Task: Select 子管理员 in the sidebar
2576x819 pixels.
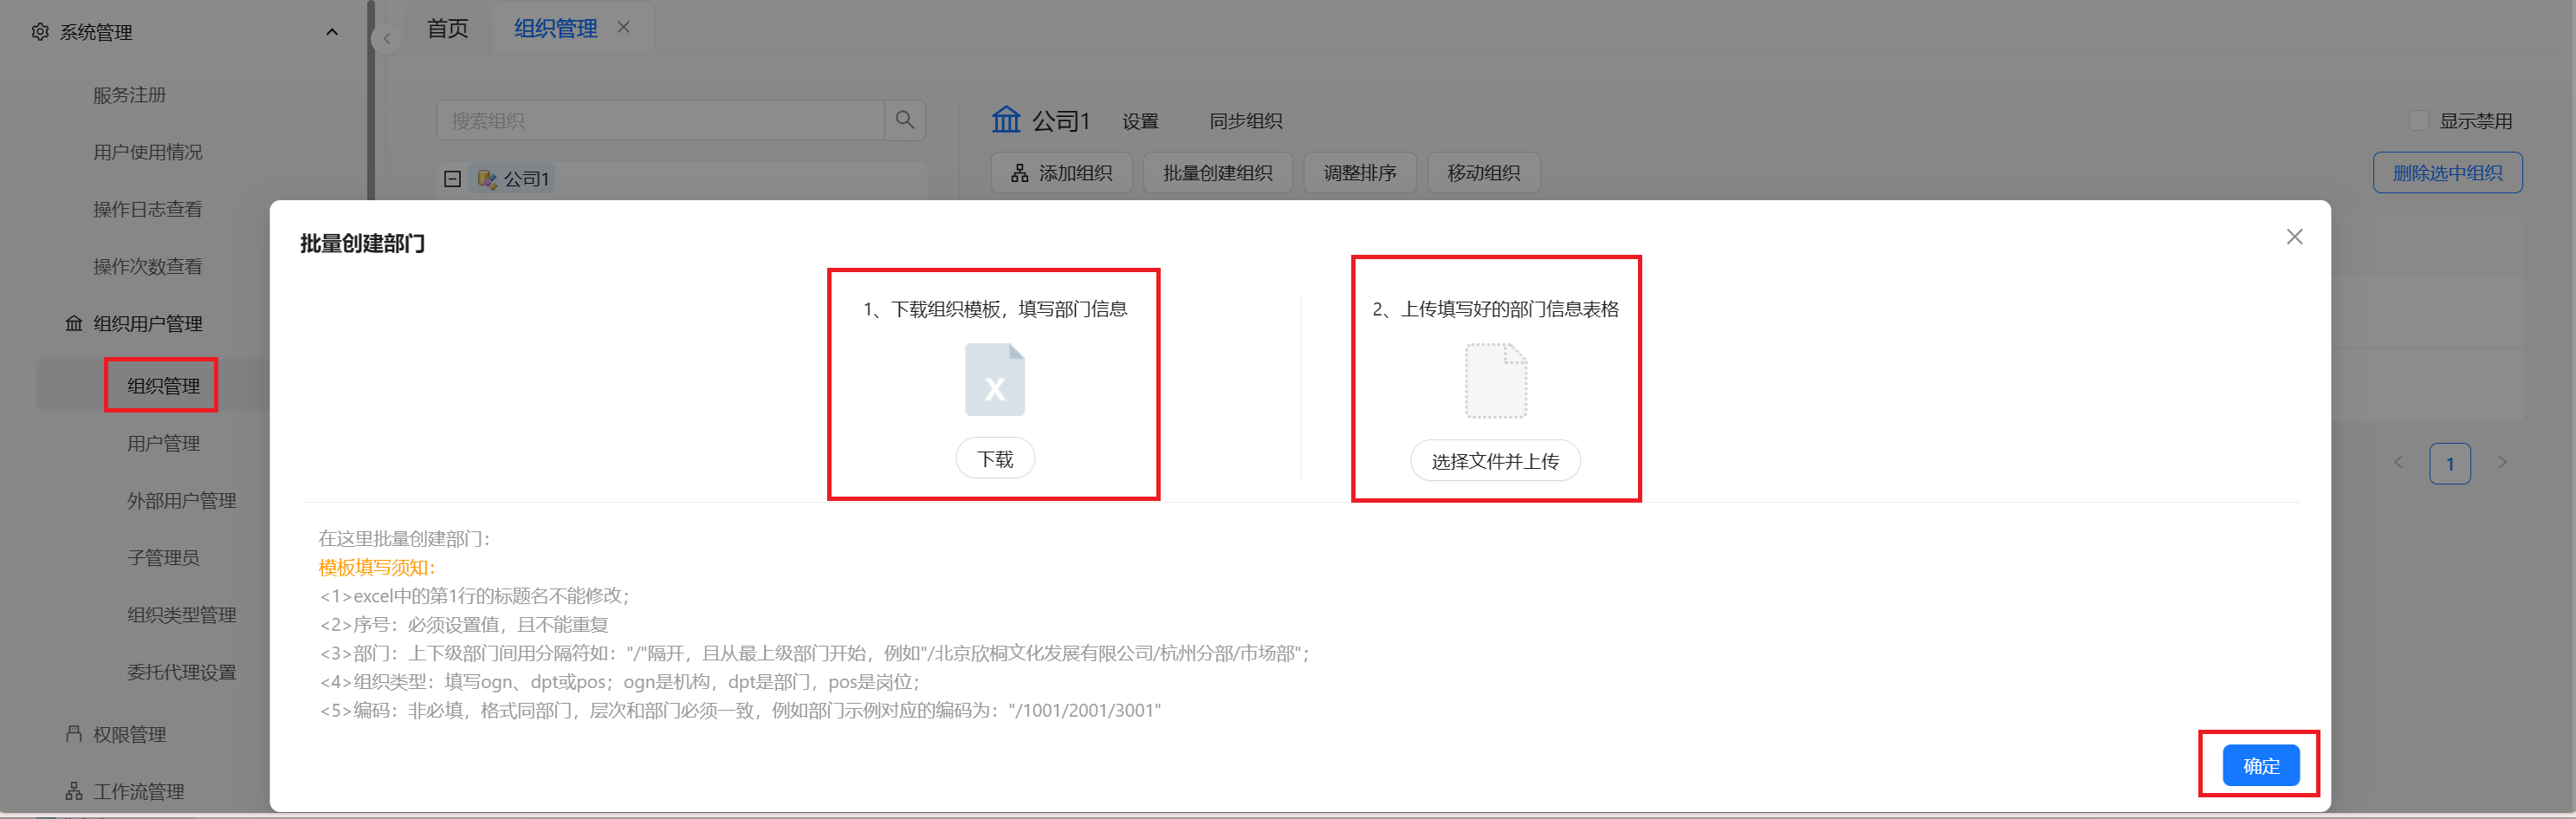Action: click(x=163, y=557)
